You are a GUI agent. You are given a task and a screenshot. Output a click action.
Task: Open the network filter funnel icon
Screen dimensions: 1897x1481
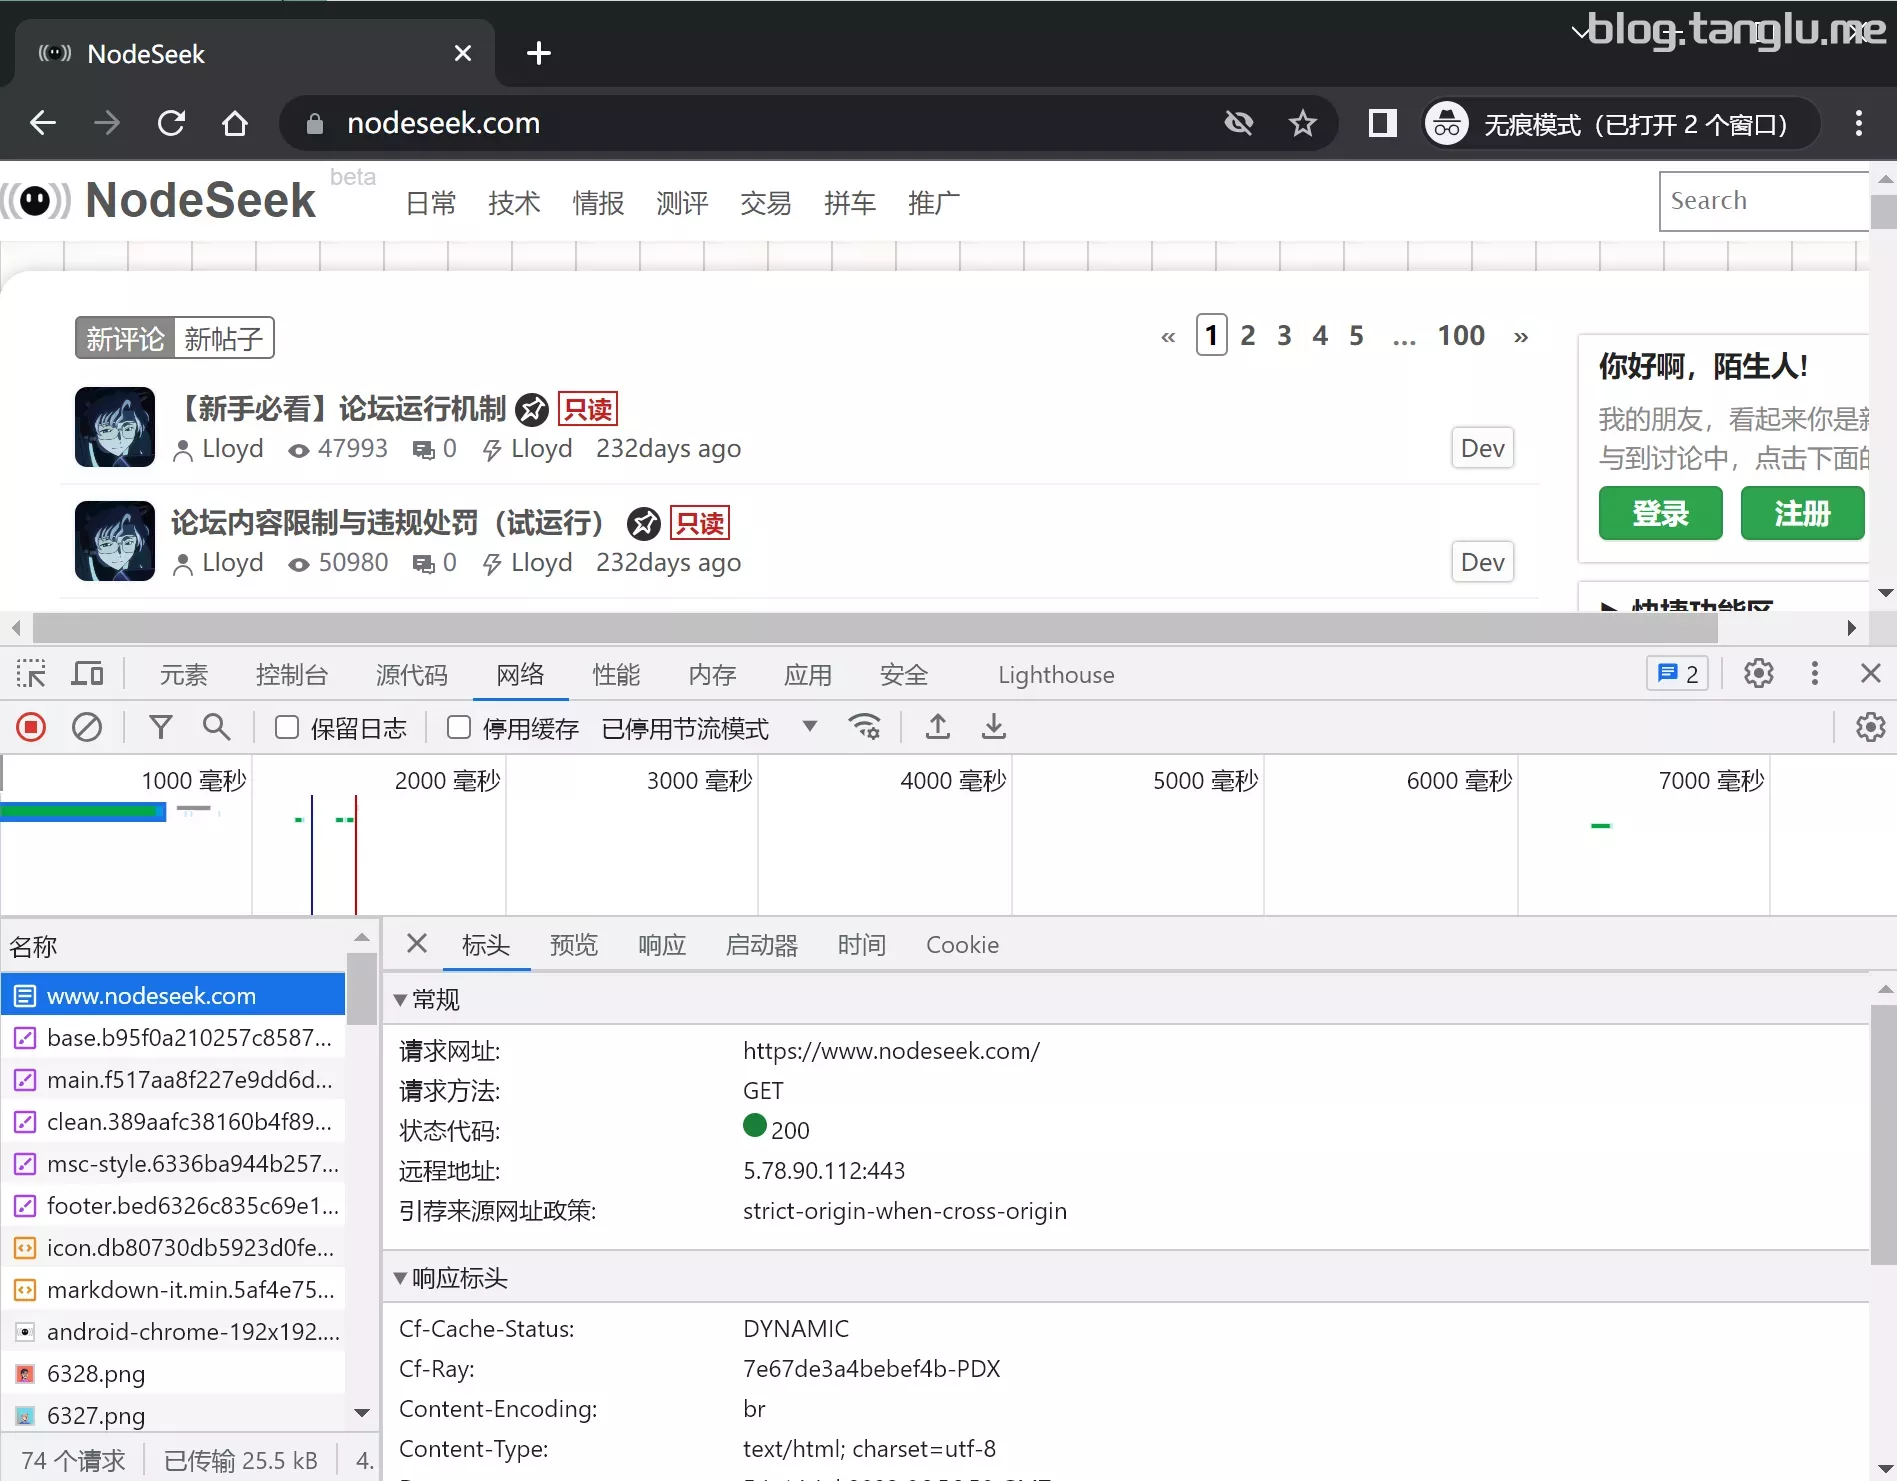(x=160, y=727)
